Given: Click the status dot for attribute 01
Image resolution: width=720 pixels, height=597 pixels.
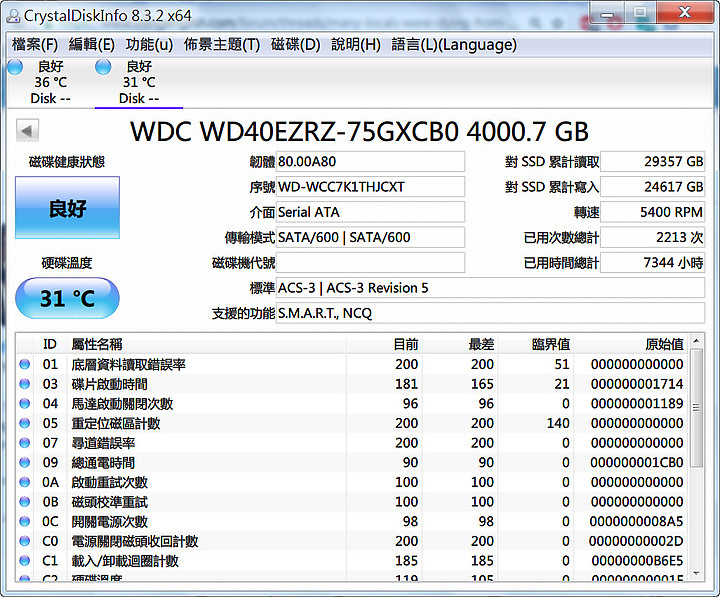Looking at the screenshot, I should click(25, 364).
